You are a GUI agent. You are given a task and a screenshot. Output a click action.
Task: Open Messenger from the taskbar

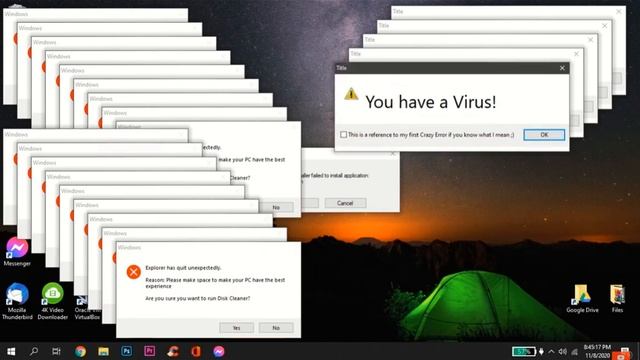[219, 351]
